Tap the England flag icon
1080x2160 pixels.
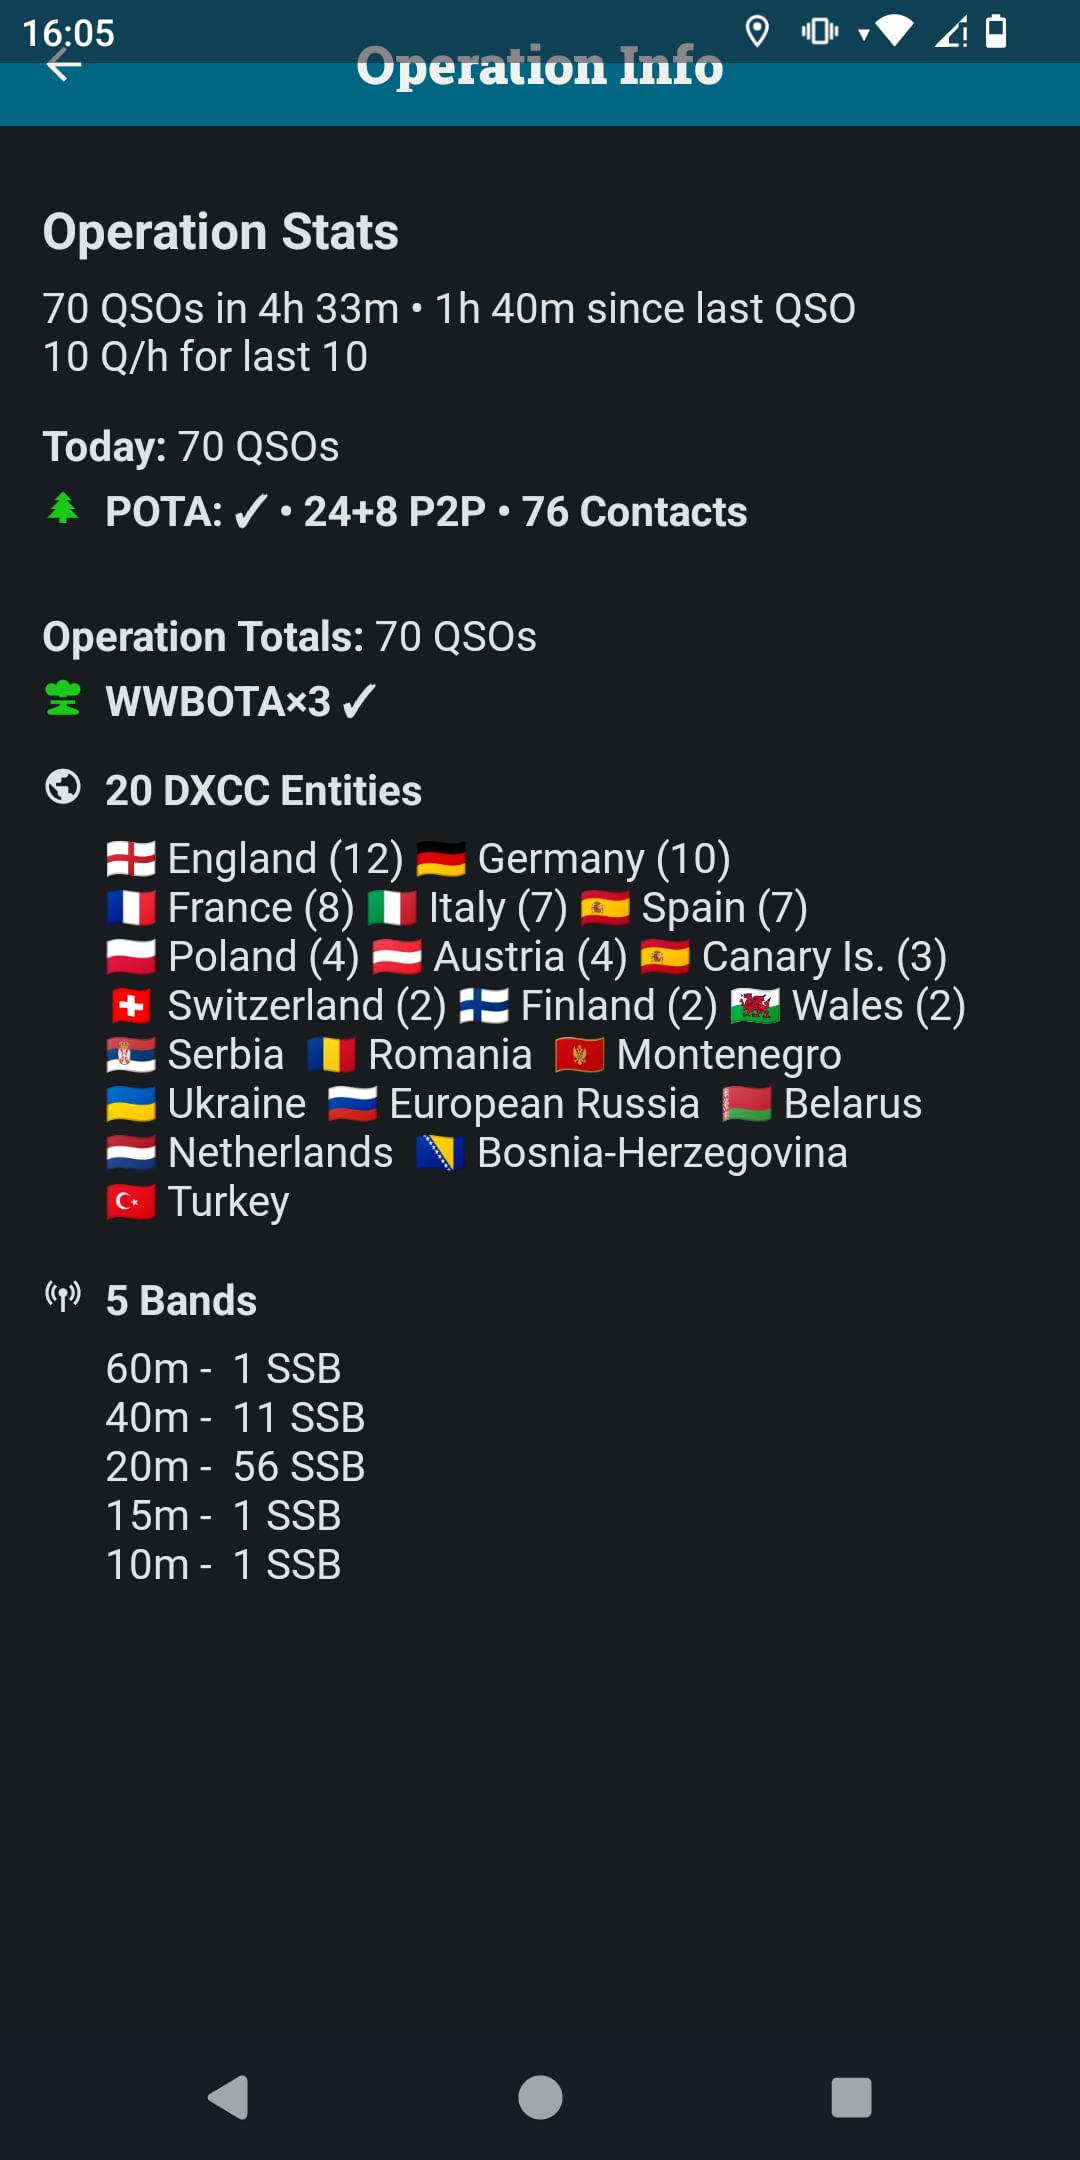click(x=131, y=859)
